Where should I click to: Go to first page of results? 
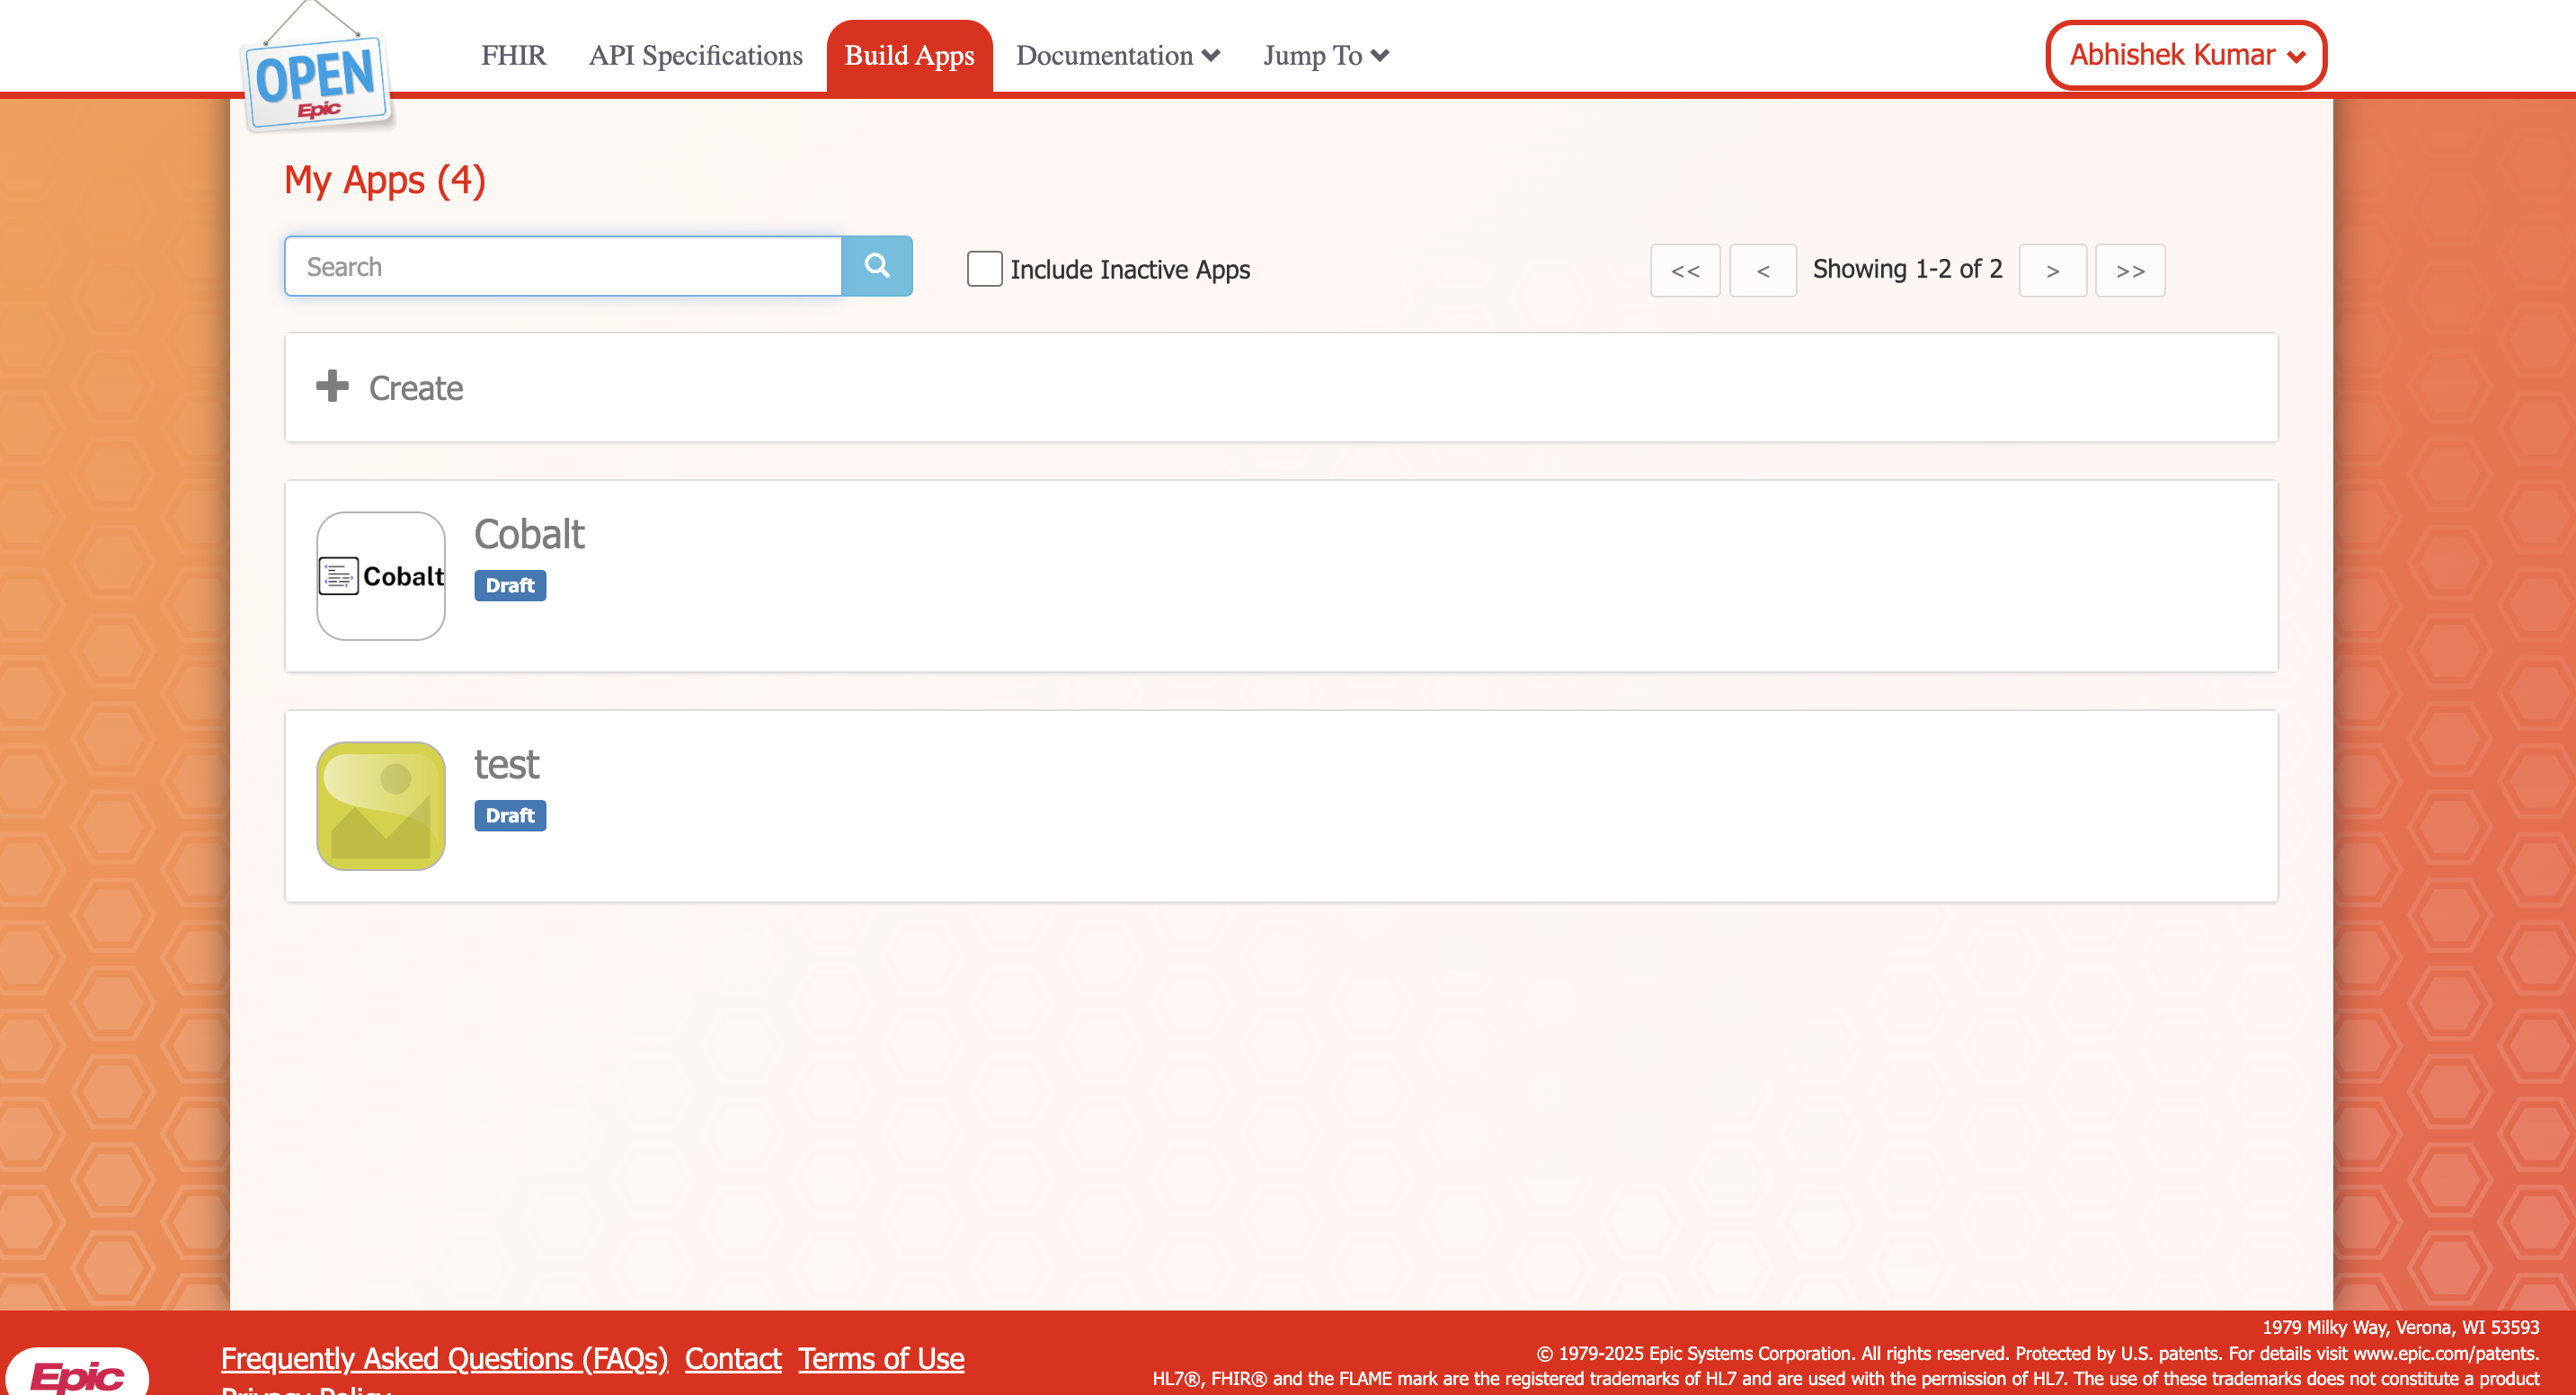(x=1684, y=271)
